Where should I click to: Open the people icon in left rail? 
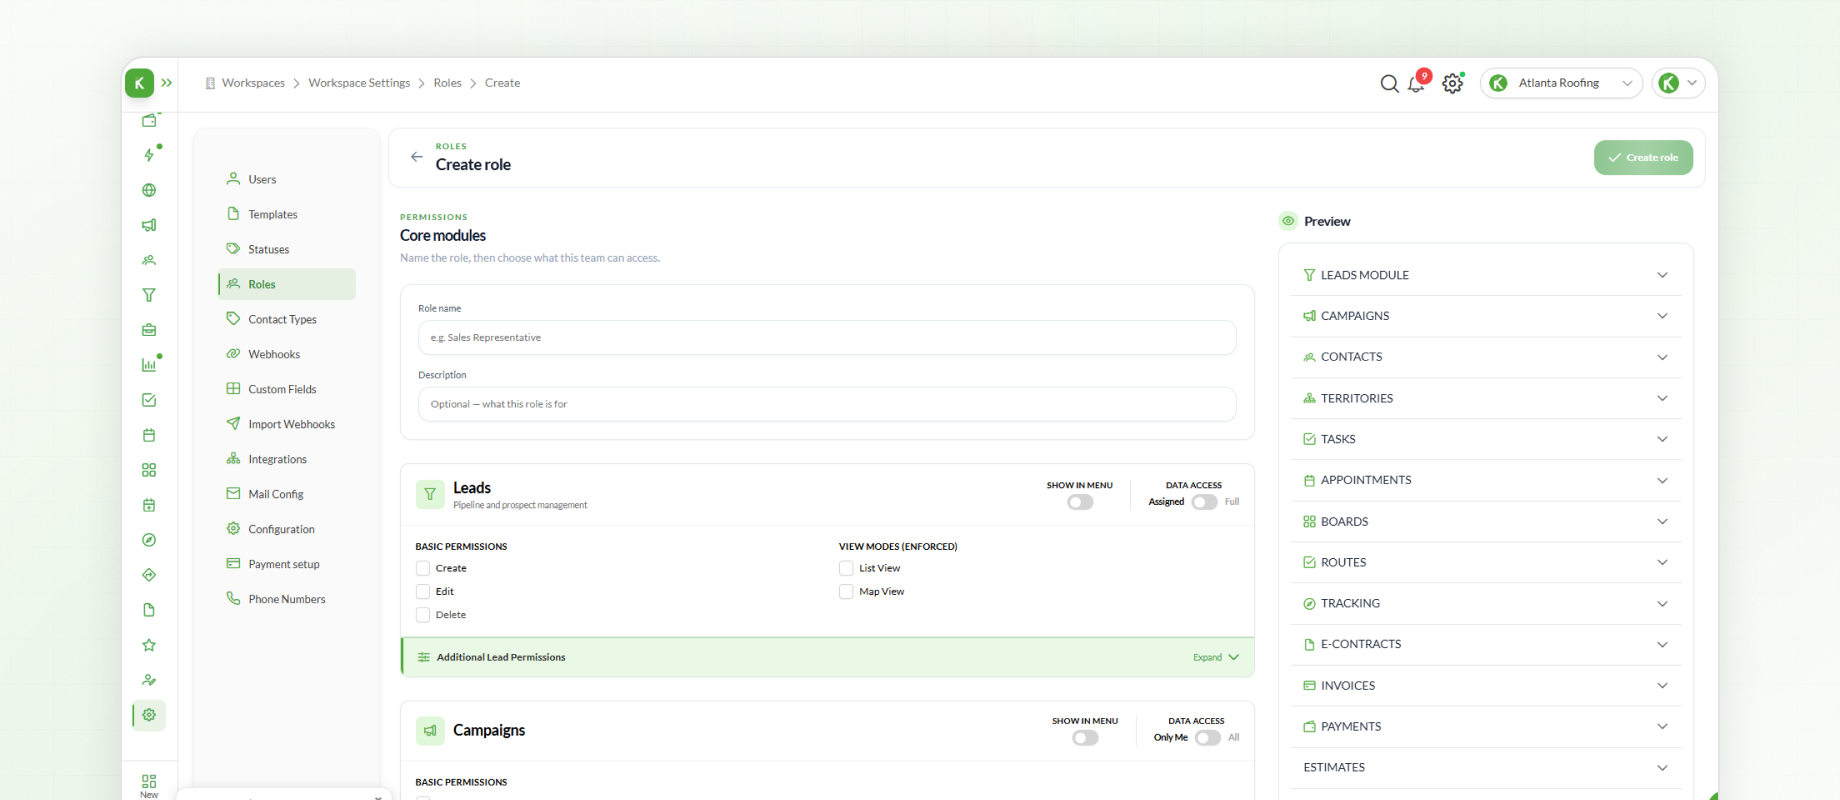[149, 260]
